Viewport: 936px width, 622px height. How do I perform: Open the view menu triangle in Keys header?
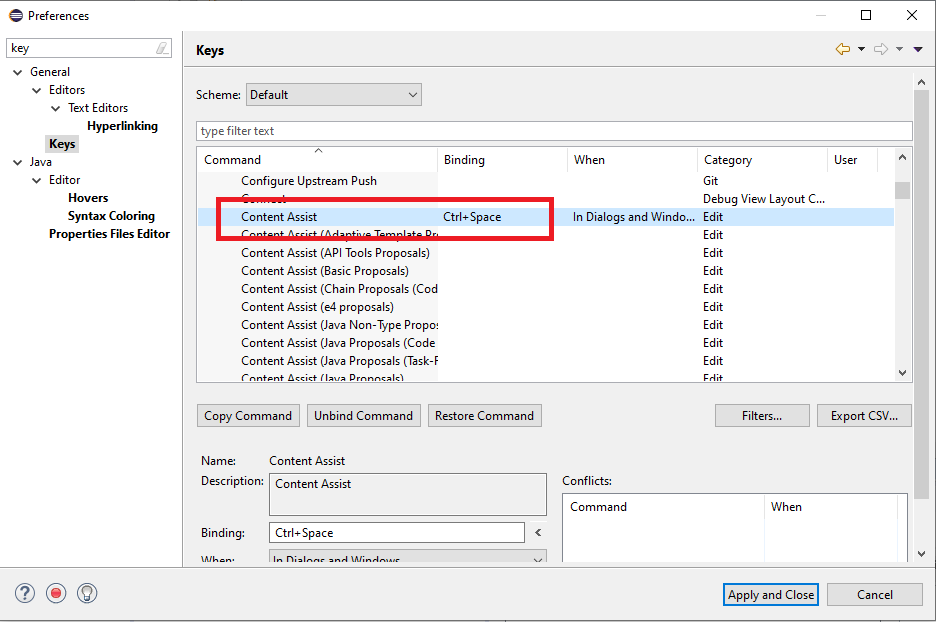click(x=918, y=50)
